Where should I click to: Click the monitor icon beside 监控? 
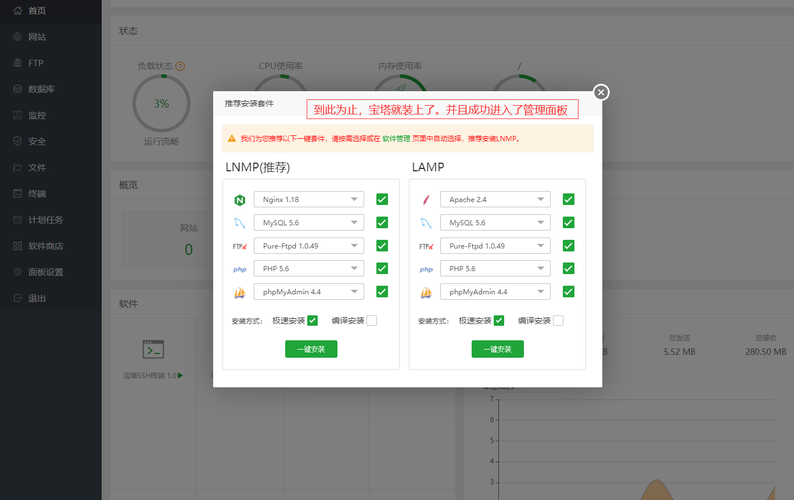[17, 115]
